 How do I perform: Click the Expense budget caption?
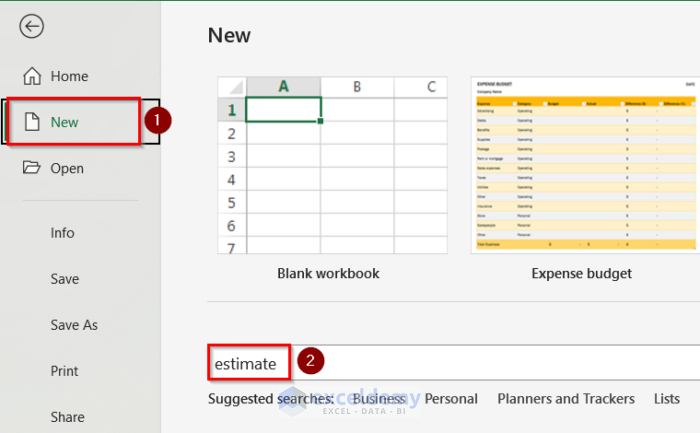[x=582, y=273]
